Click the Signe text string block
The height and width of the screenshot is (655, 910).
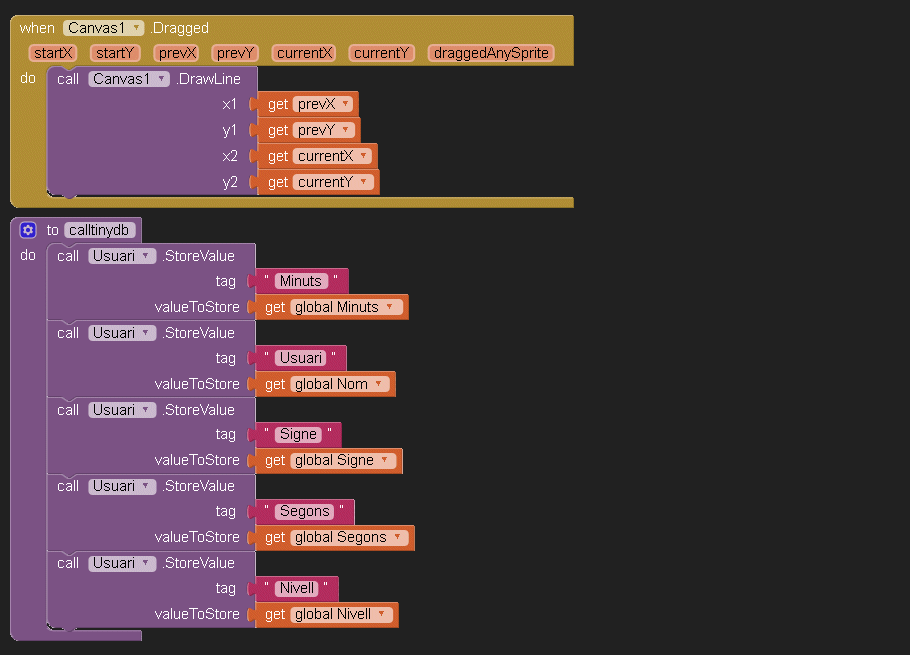point(298,434)
